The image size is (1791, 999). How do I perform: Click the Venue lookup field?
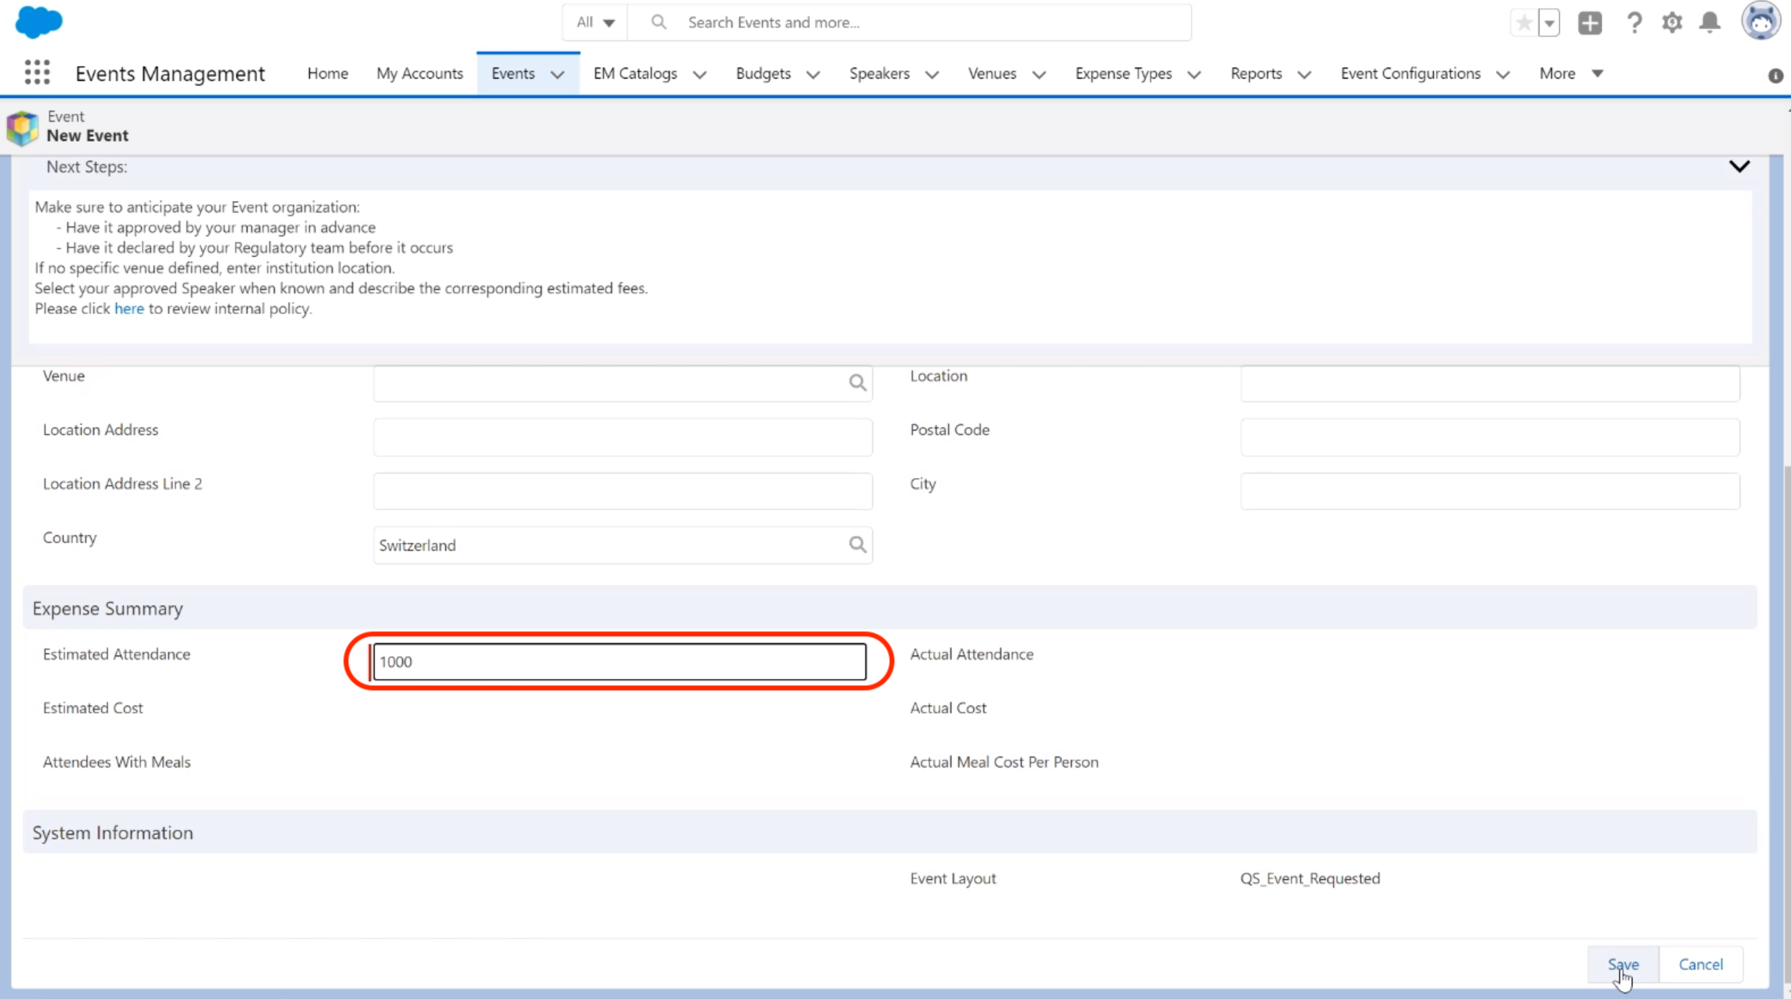pos(622,383)
